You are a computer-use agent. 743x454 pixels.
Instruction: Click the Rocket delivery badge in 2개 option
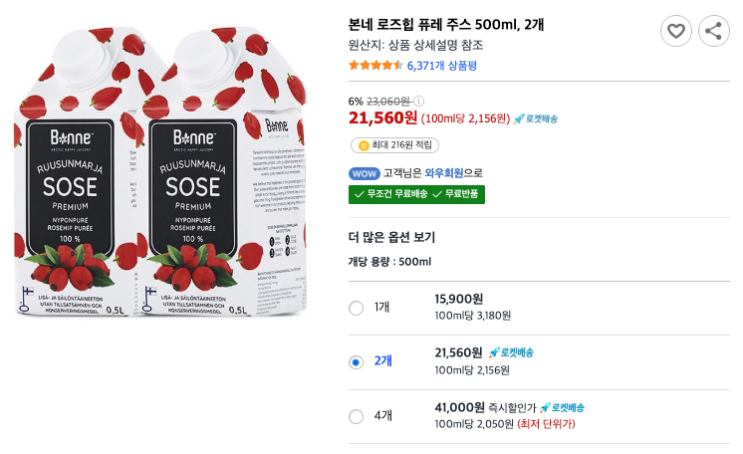click(x=511, y=353)
